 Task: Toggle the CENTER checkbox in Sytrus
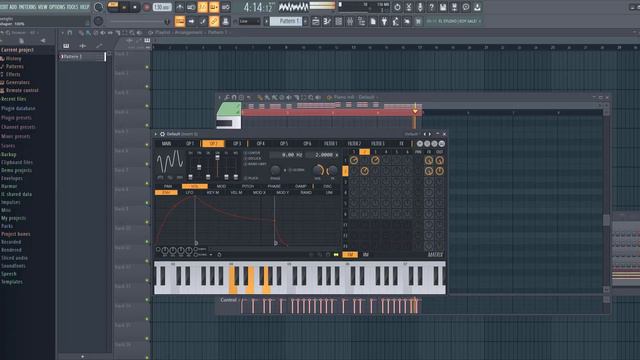click(x=245, y=153)
